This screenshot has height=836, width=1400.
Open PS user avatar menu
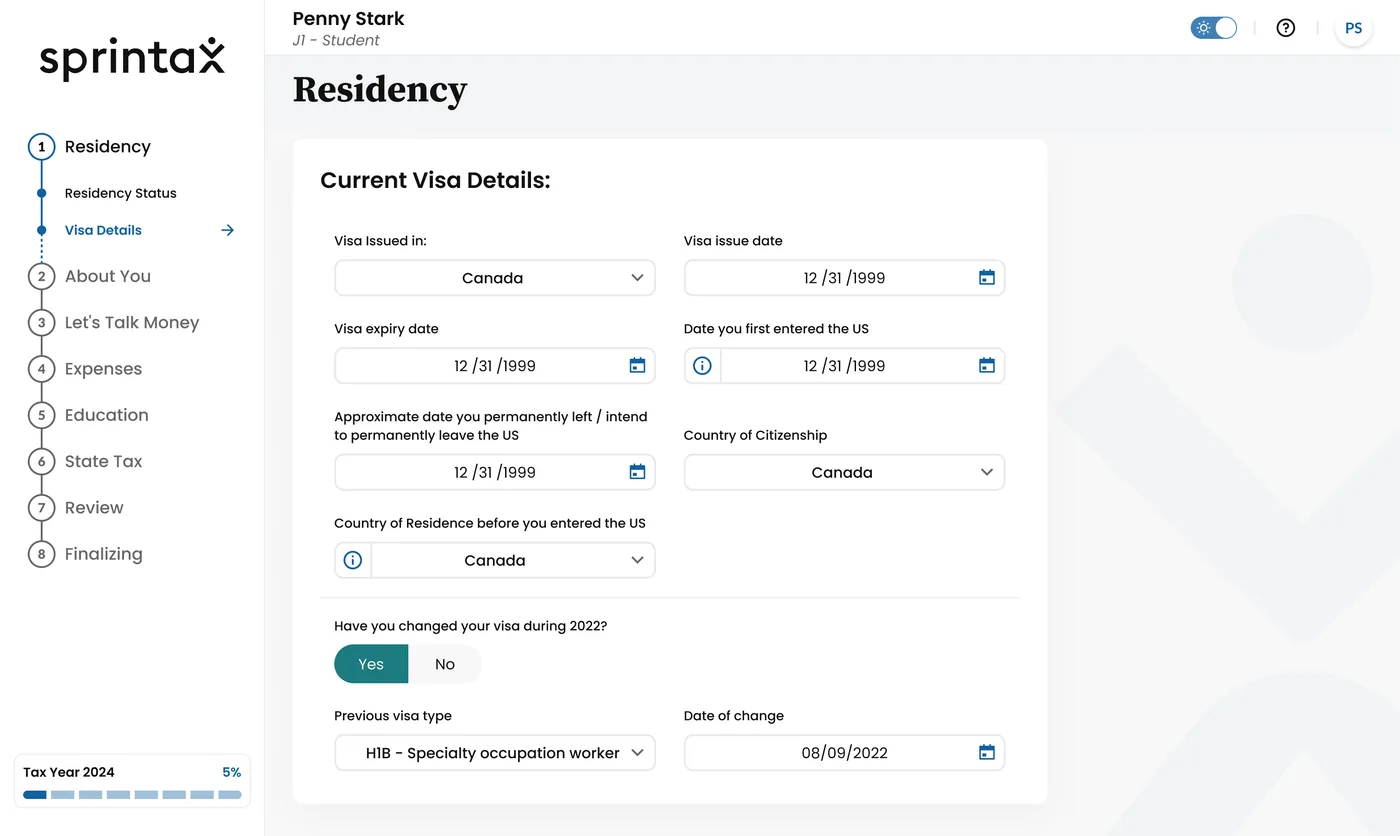click(x=1353, y=28)
